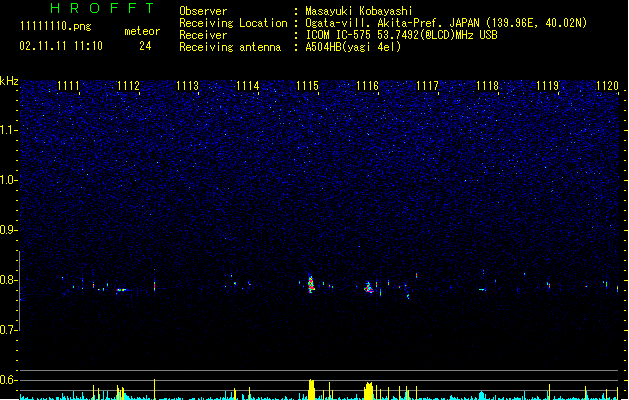
Task: Click the 1116 time marker
Action: (367, 86)
